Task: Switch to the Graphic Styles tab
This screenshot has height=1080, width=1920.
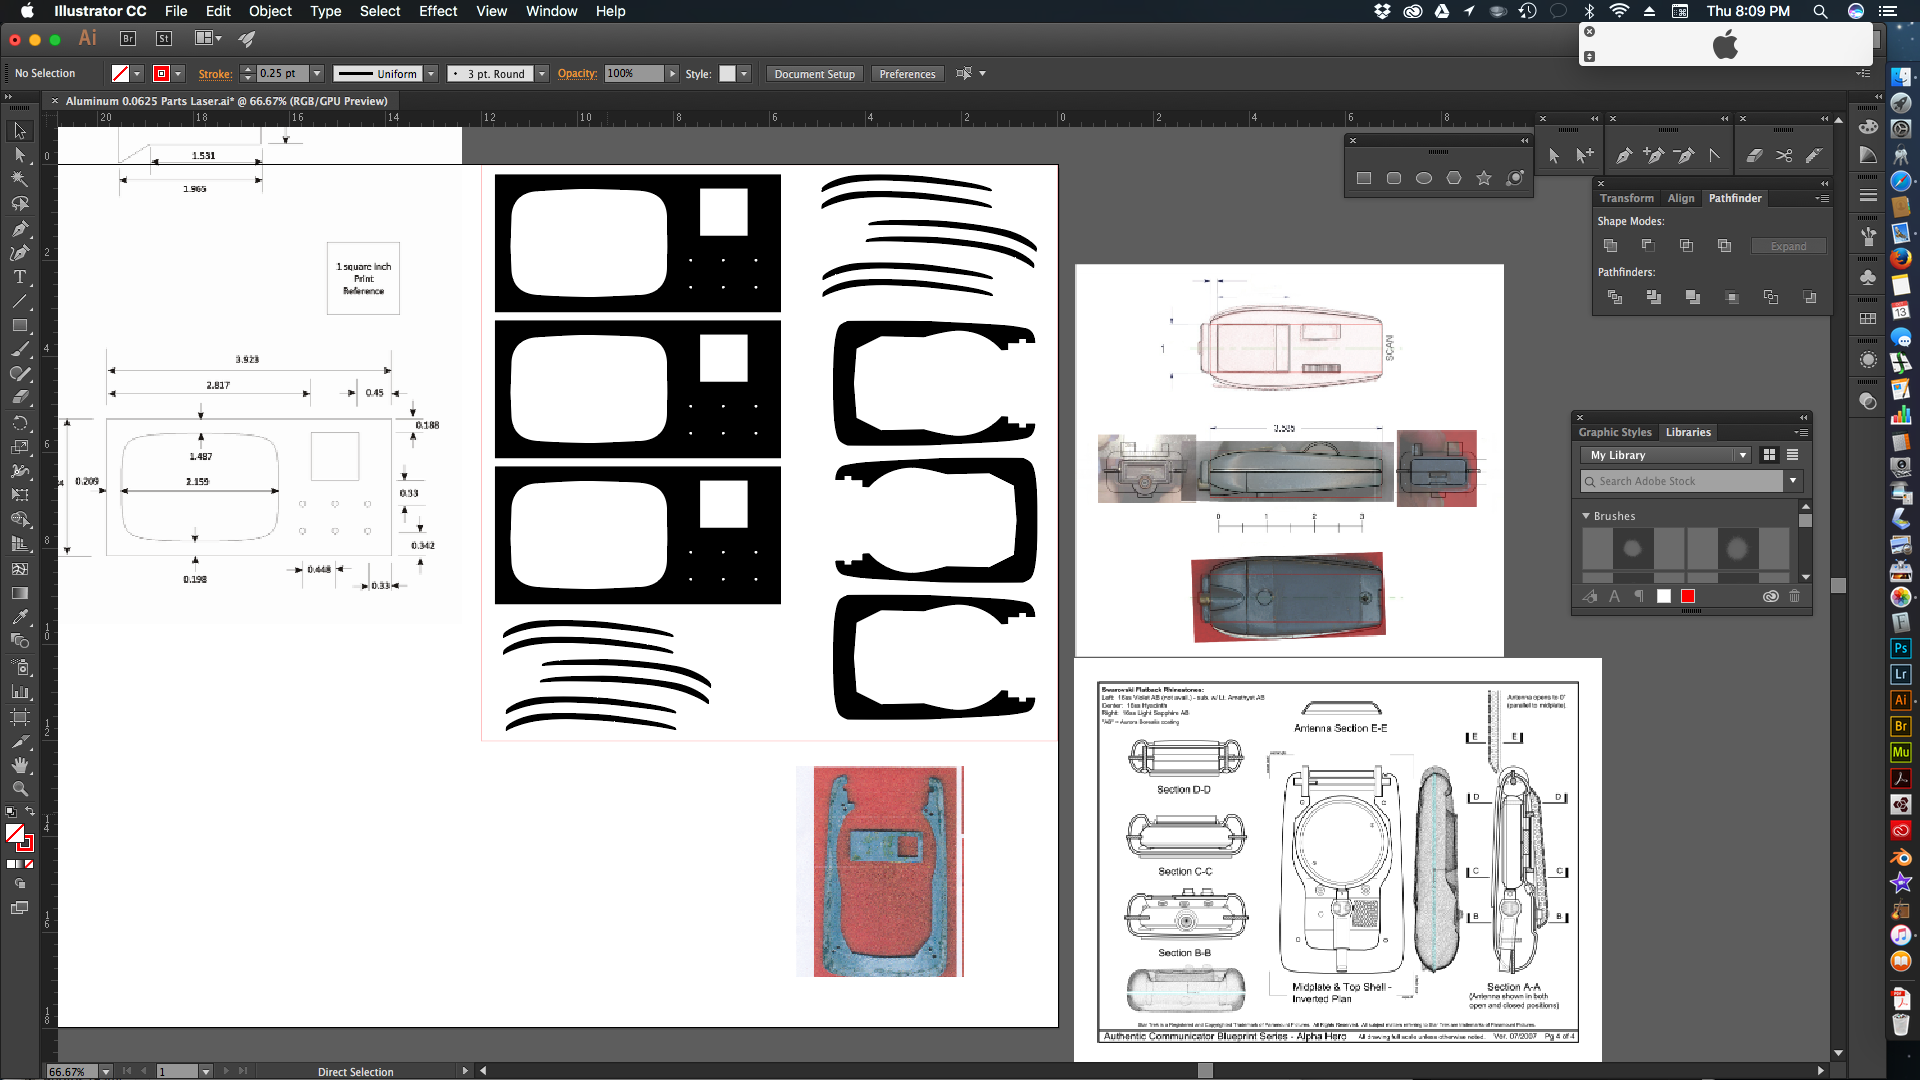Action: [1615, 432]
